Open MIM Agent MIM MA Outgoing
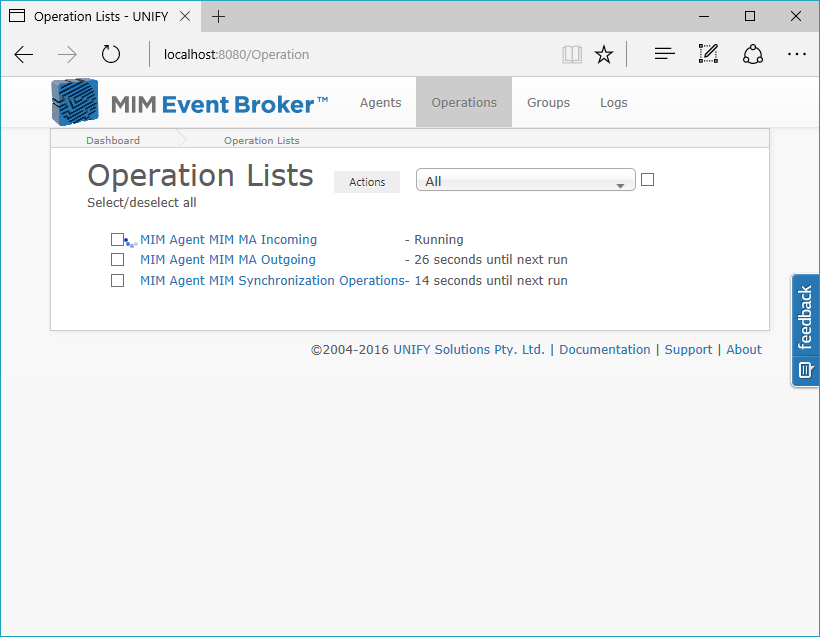820x637 pixels. [x=227, y=259]
